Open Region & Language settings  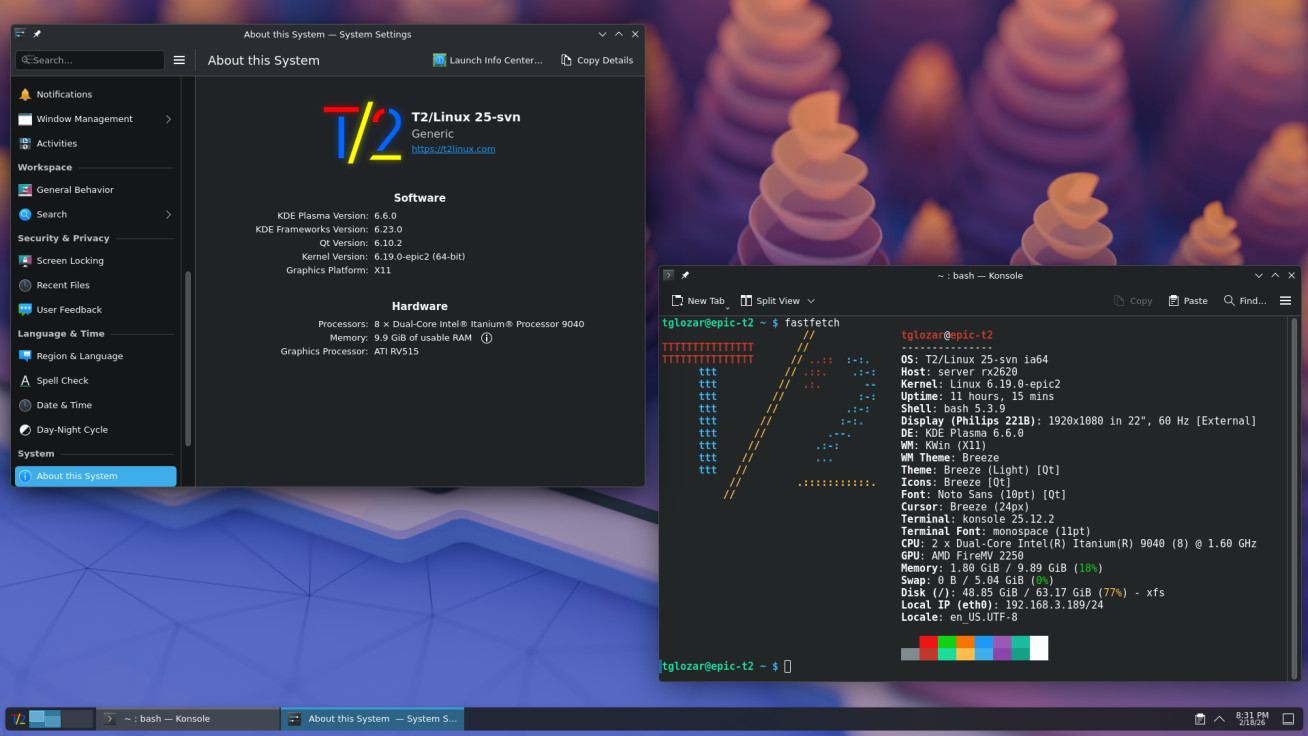coord(95,356)
